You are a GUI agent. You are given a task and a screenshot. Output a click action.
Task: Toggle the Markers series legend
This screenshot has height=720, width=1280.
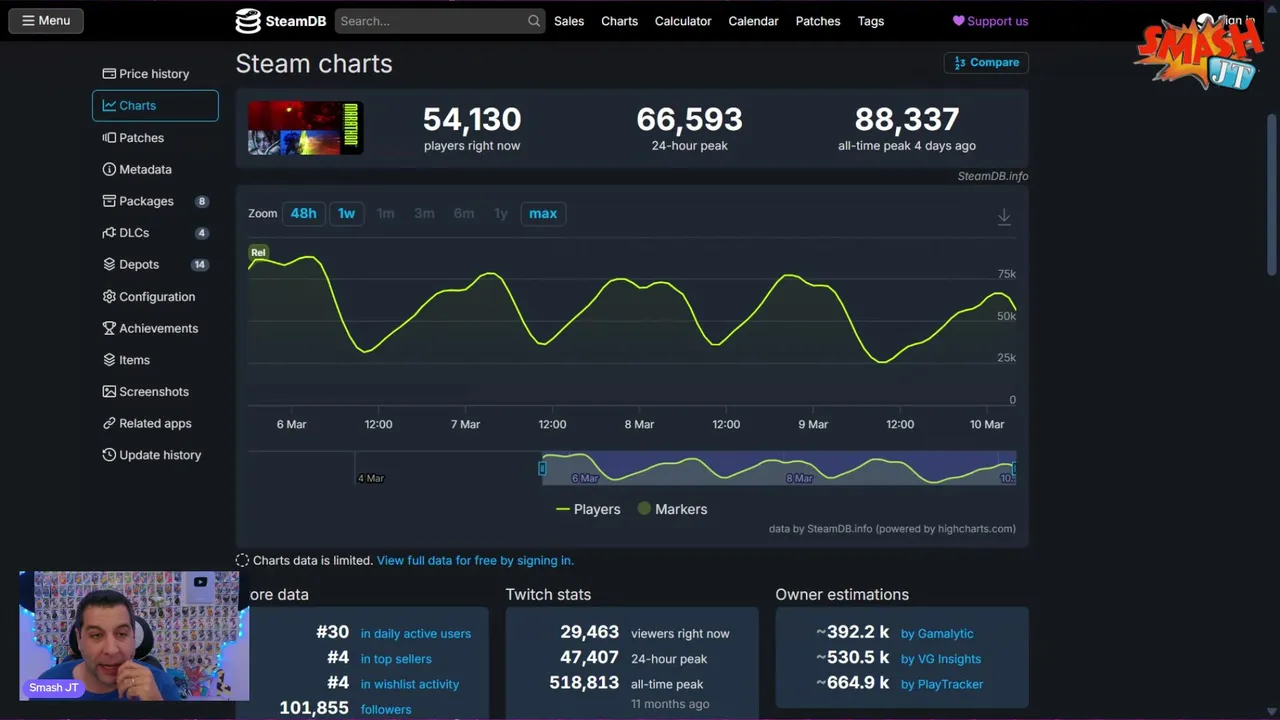(x=672, y=509)
